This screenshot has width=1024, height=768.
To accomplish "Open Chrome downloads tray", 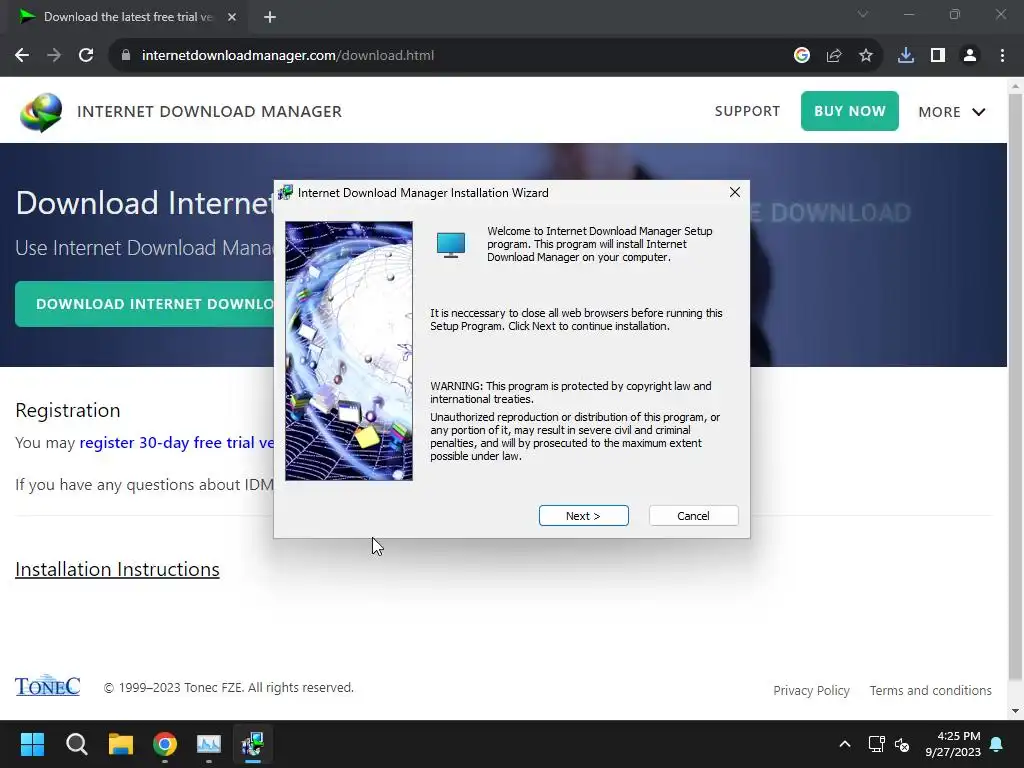I will coord(906,55).
